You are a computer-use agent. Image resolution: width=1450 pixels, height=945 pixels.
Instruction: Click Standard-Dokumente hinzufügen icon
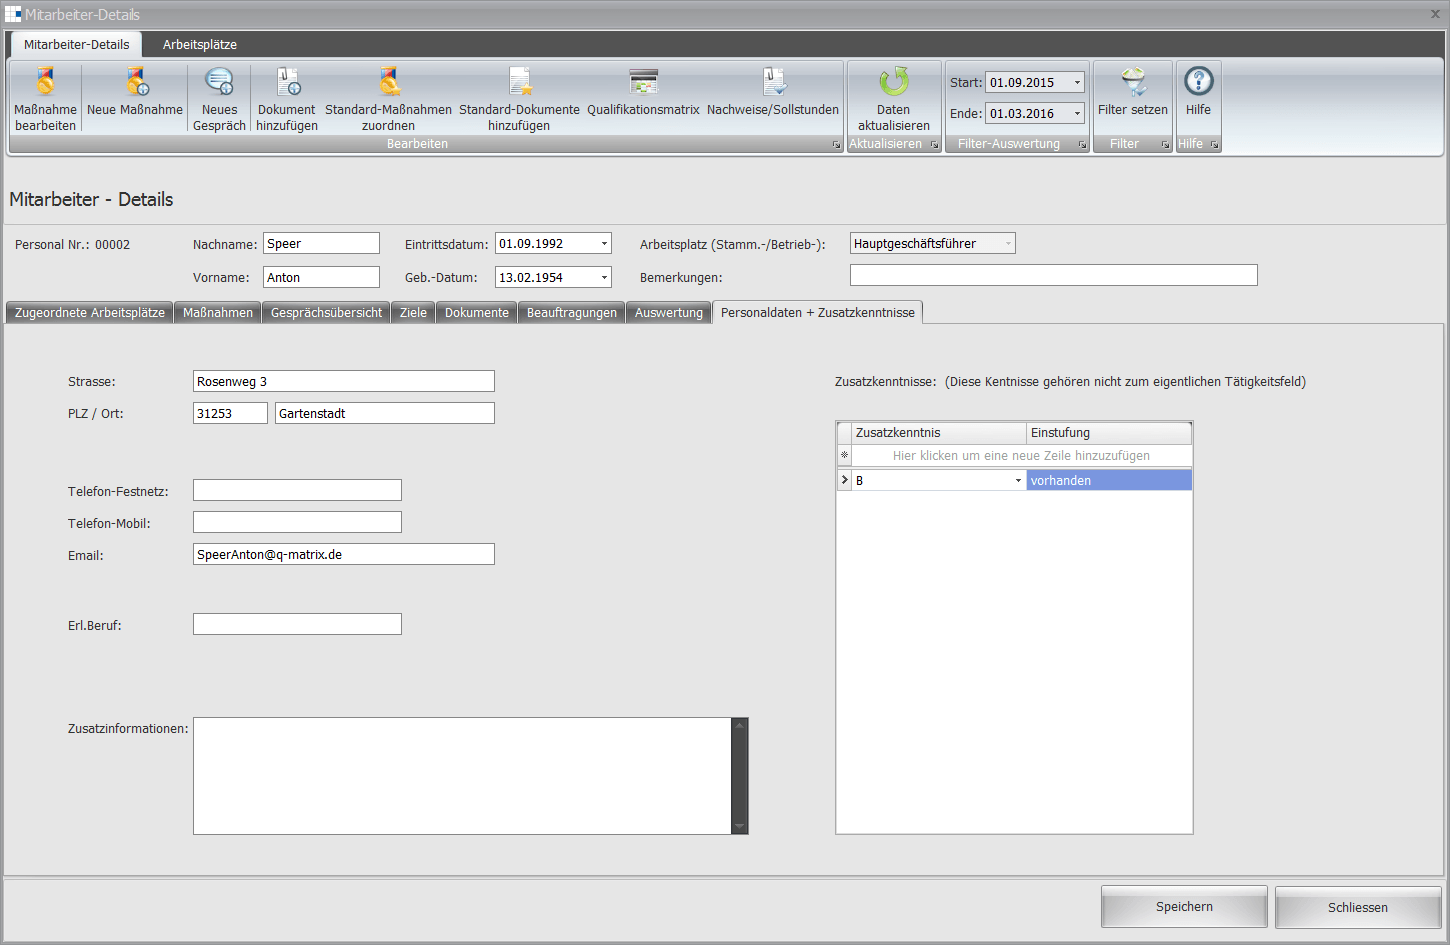tap(519, 82)
